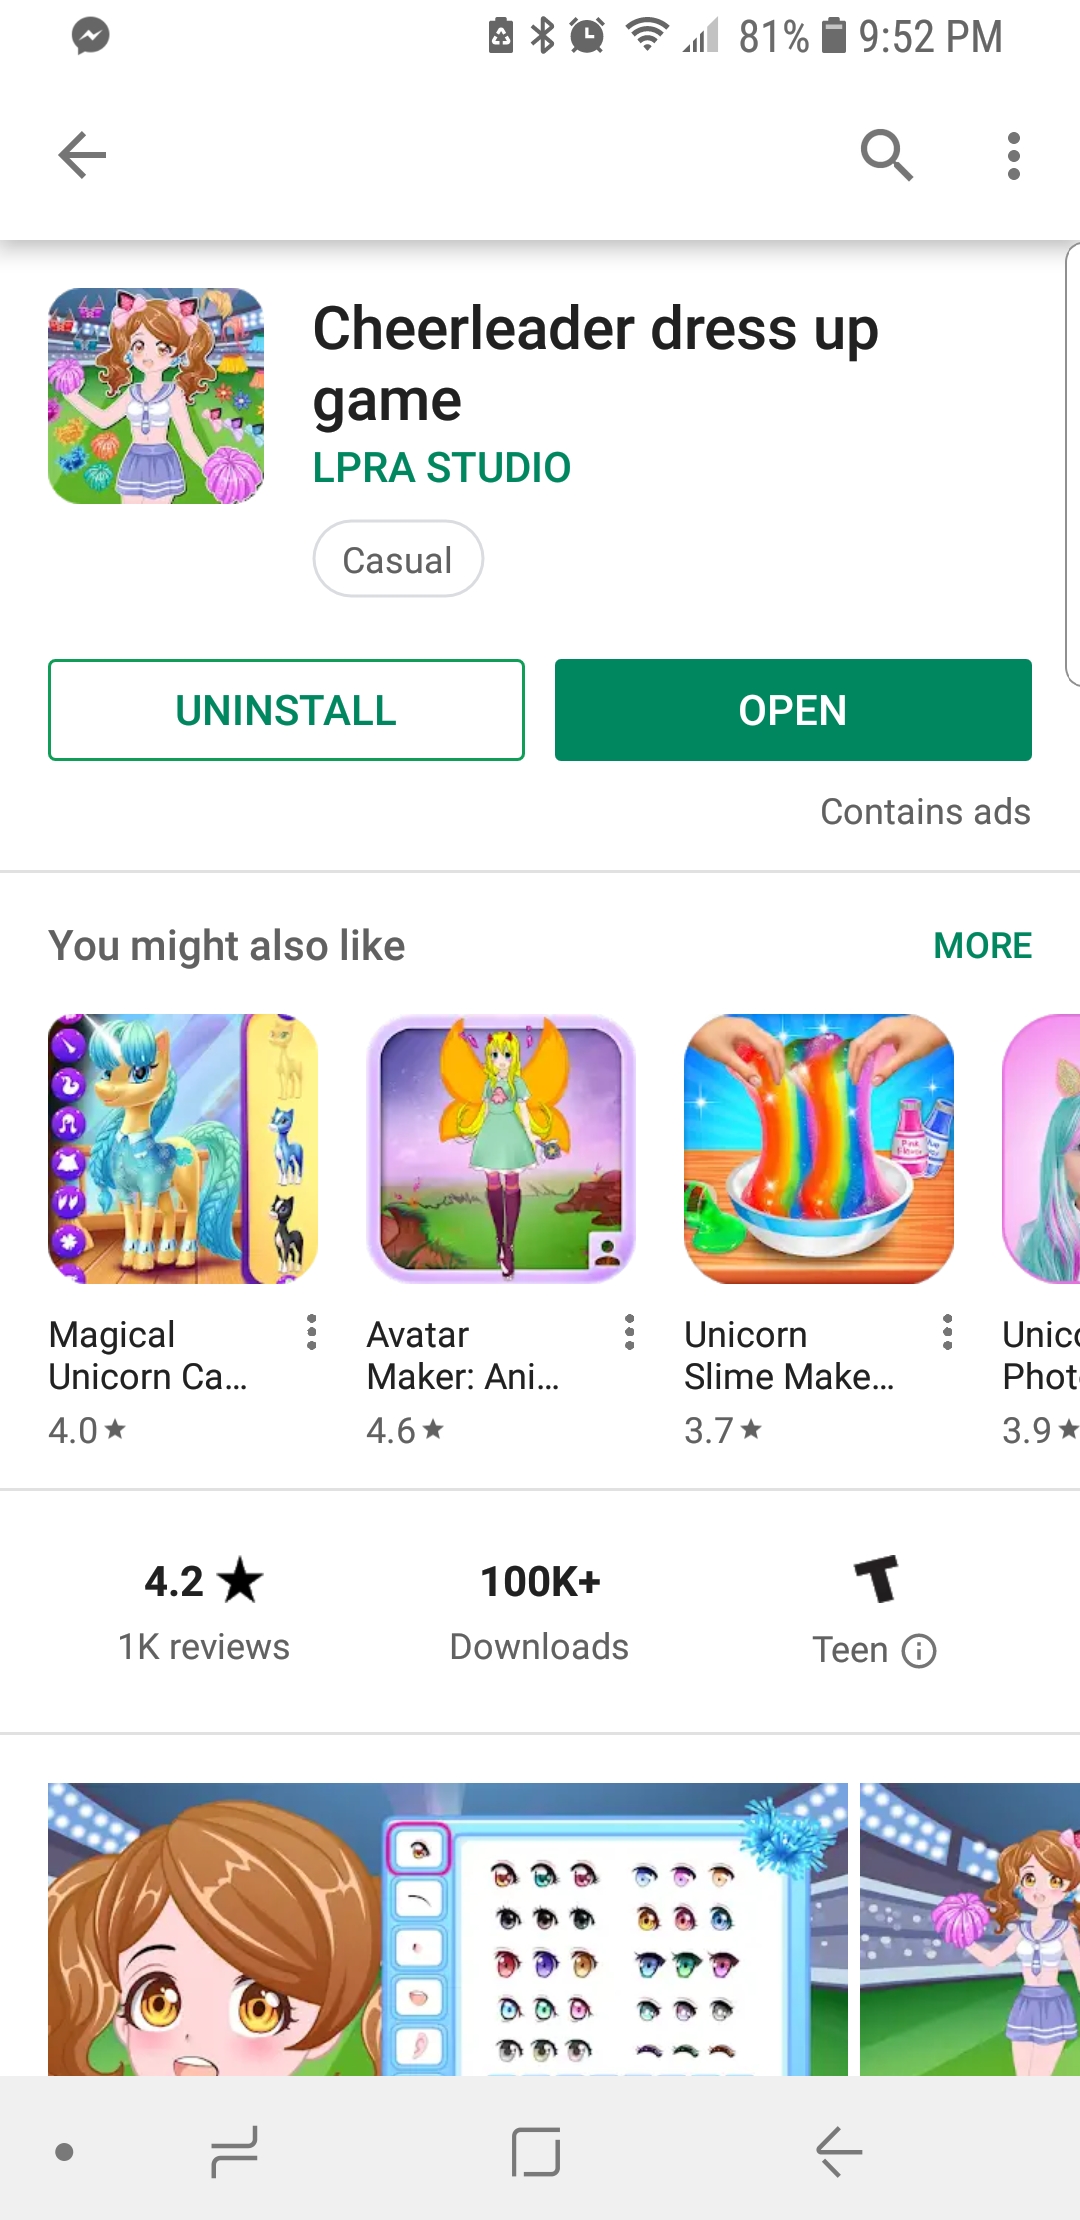Viewport: 1080px width, 2220px height.
Task: View MORE similar apps
Action: [x=982, y=946]
